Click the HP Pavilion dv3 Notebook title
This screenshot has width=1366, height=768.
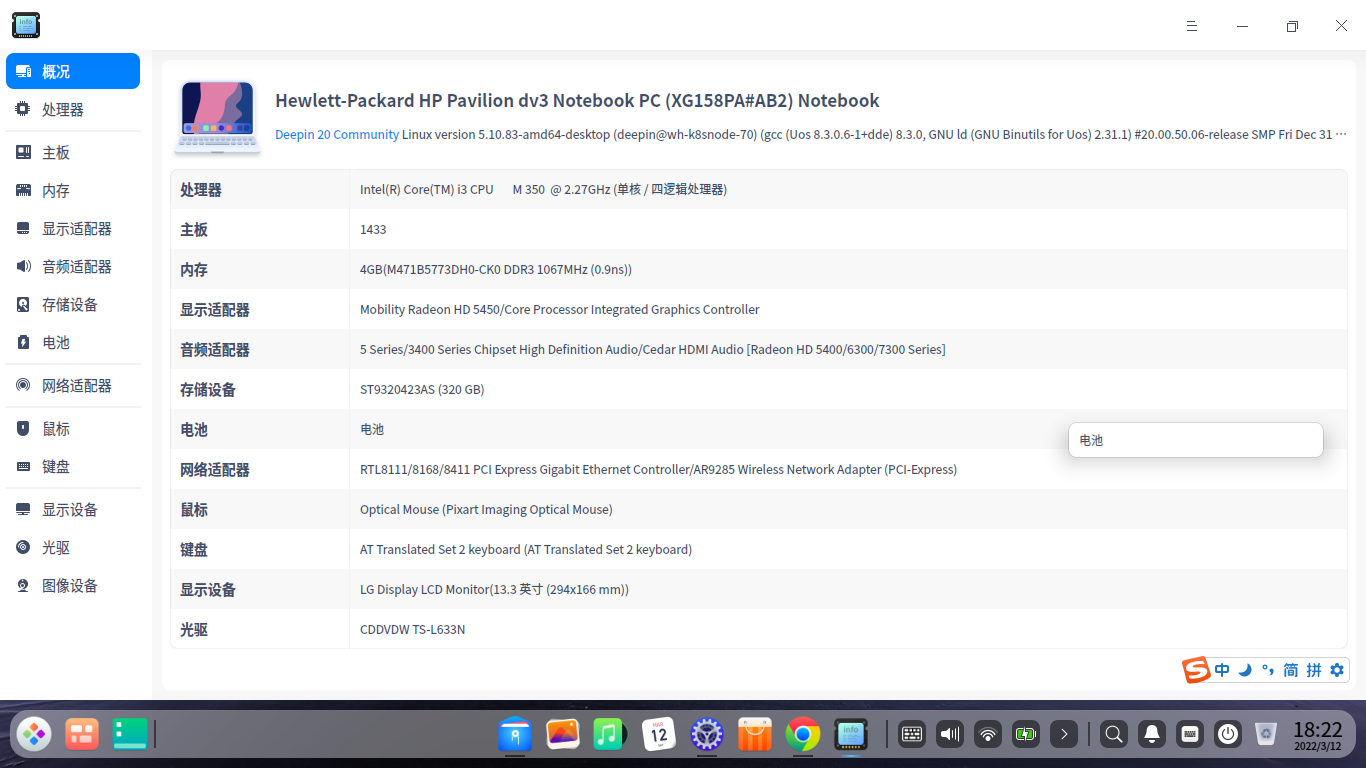click(x=577, y=101)
